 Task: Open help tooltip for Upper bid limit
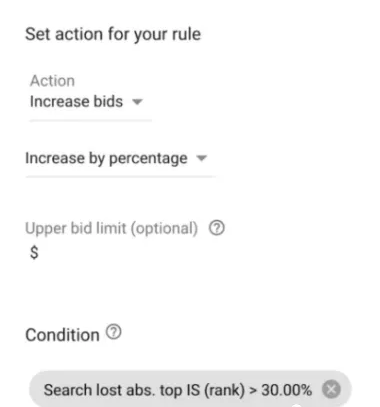[x=217, y=228]
